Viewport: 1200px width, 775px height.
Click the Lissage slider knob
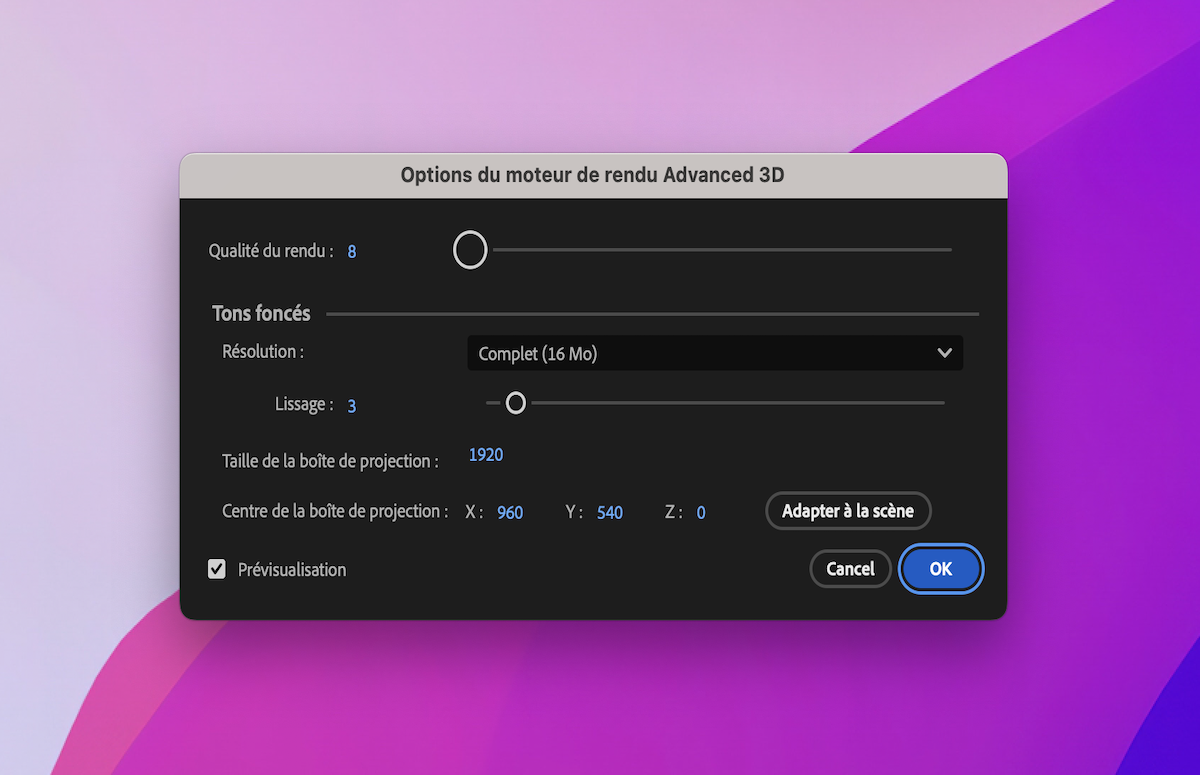click(516, 402)
